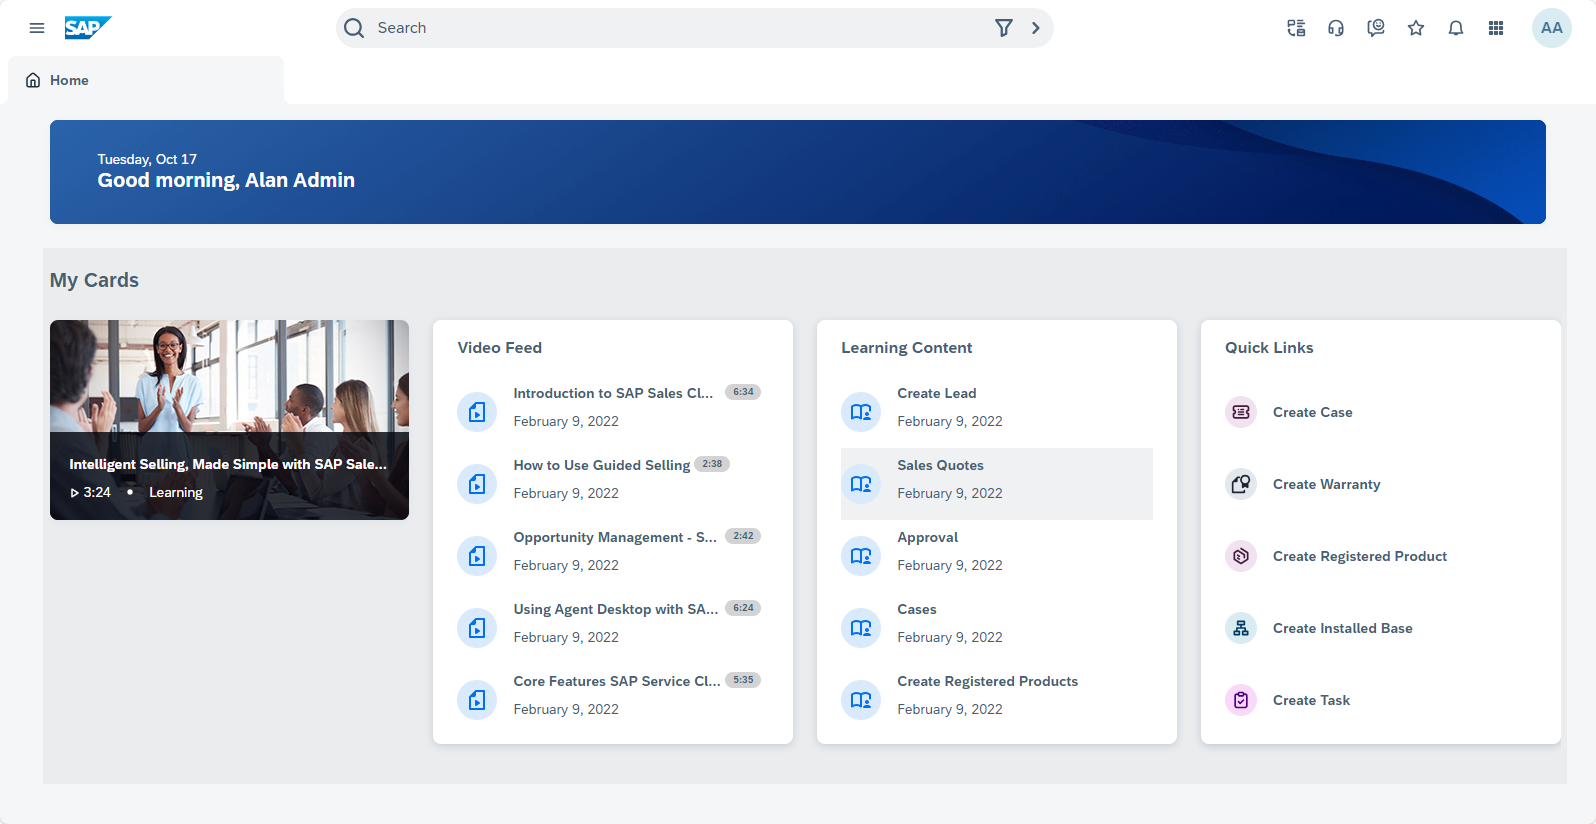
Task: Open the favorites star icon
Action: click(1416, 28)
